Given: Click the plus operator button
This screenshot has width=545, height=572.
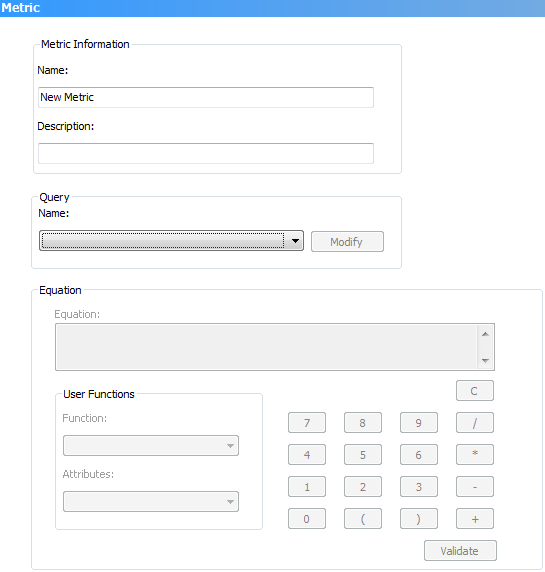Looking at the screenshot, I should [475, 519].
